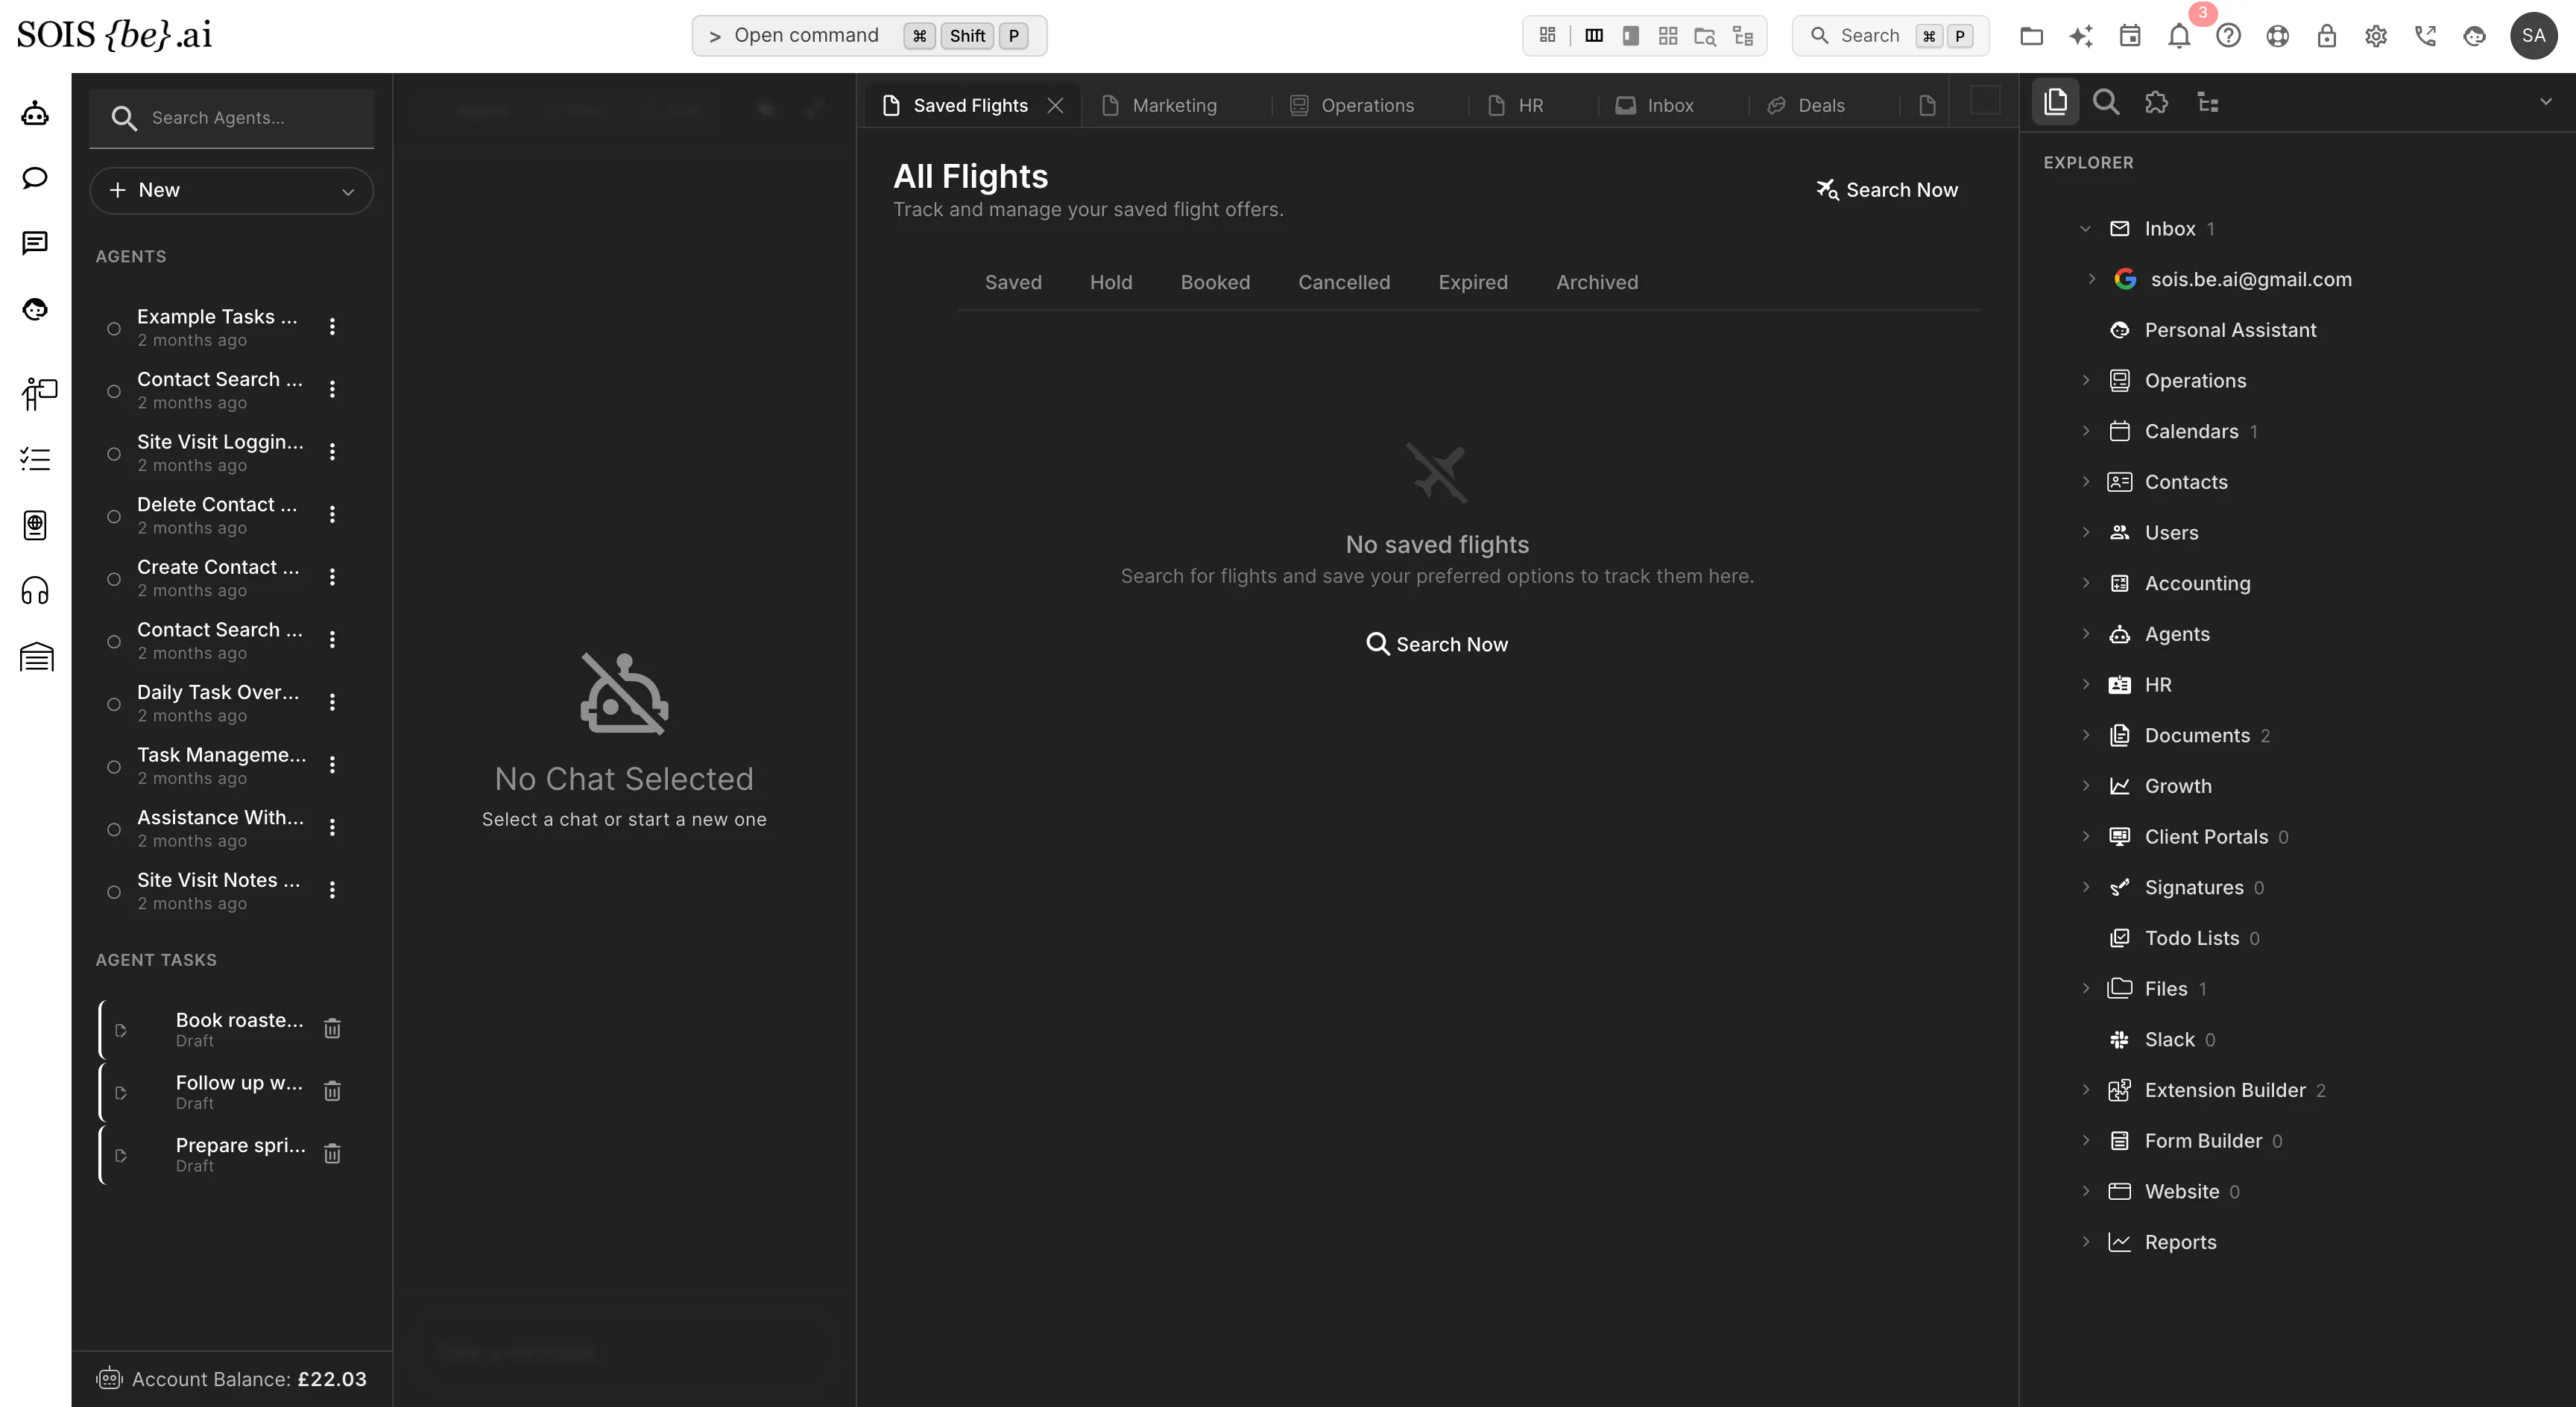
Task: Click the Search Agents input field
Action: 231,118
